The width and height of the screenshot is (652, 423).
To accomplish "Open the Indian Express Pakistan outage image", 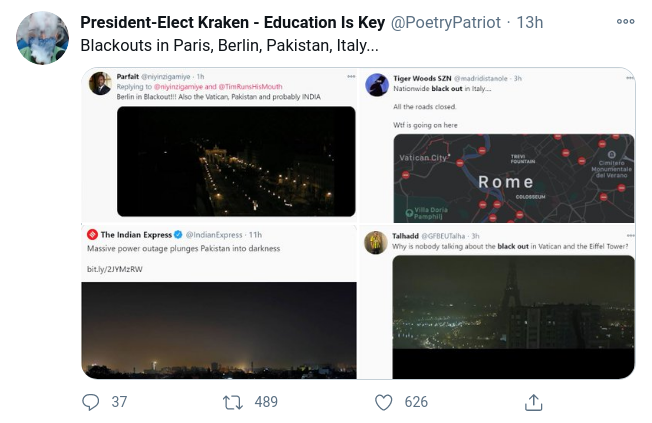I will point(219,328).
